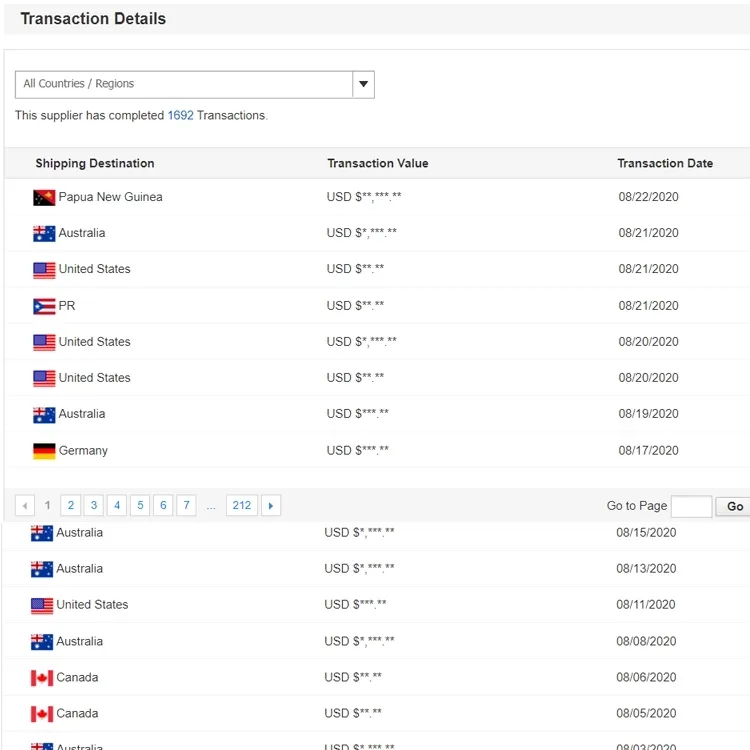Click the 1692 transactions link
The width and height of the screenshot is (750, 750).
coord(180,115)
